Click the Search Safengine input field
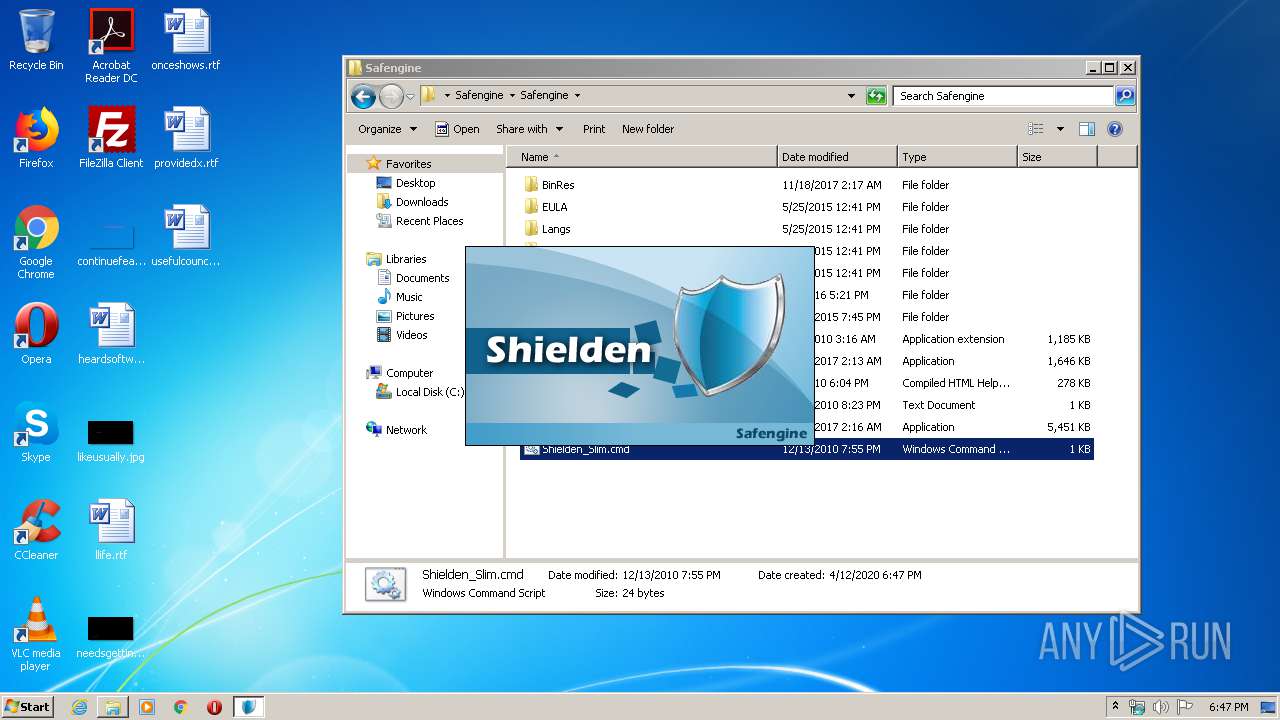 pos(1003,96)
